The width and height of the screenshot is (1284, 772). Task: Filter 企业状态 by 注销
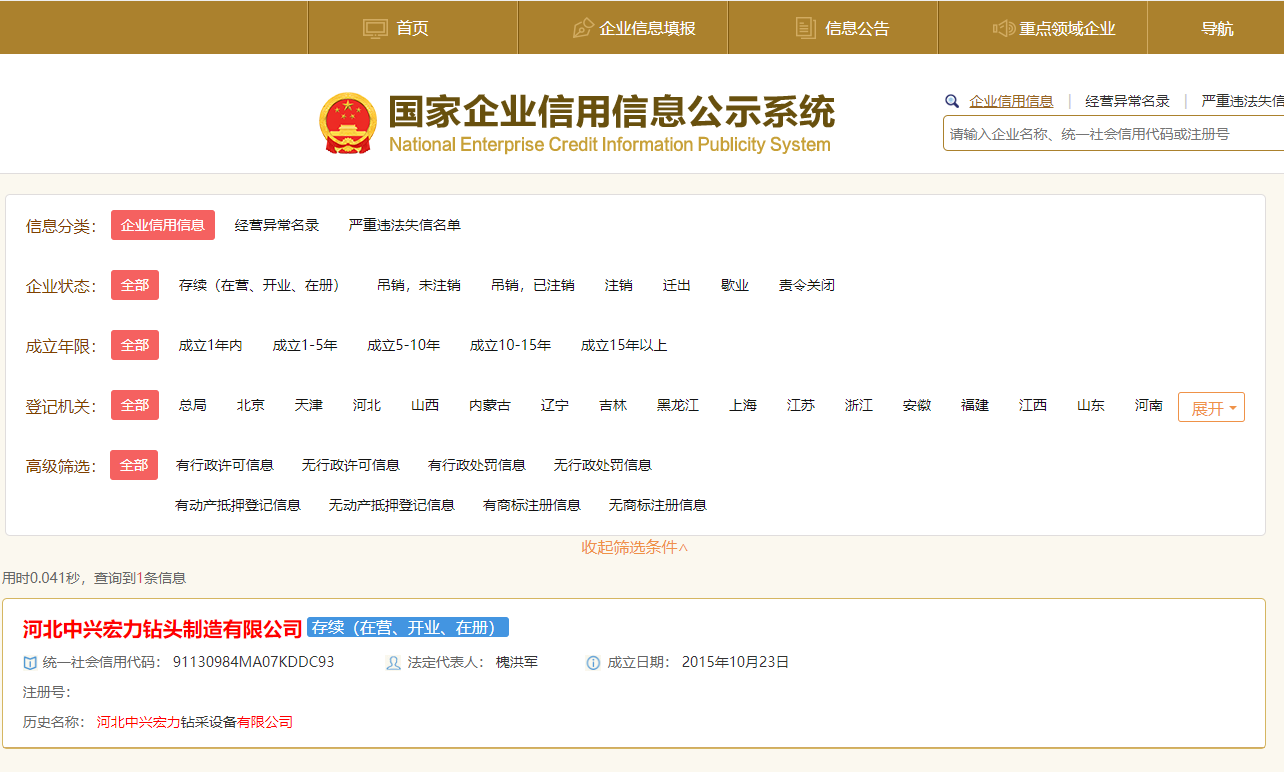(x=619, y=285)
